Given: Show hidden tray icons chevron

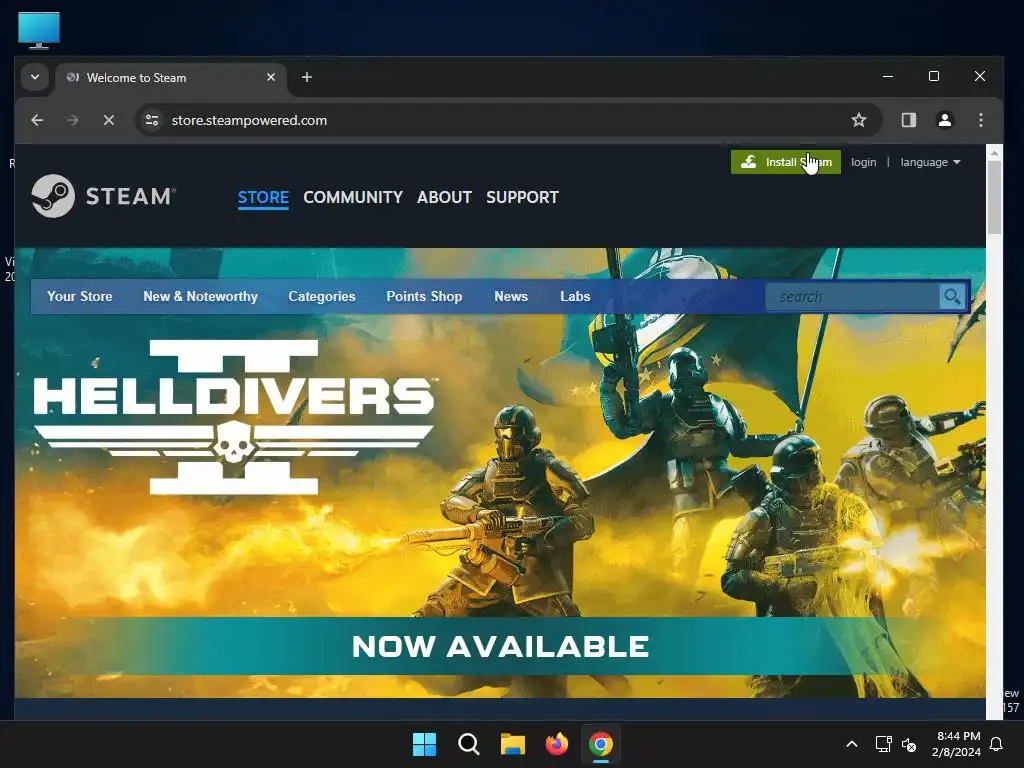Looking at the screenshot, I should 852,744.
